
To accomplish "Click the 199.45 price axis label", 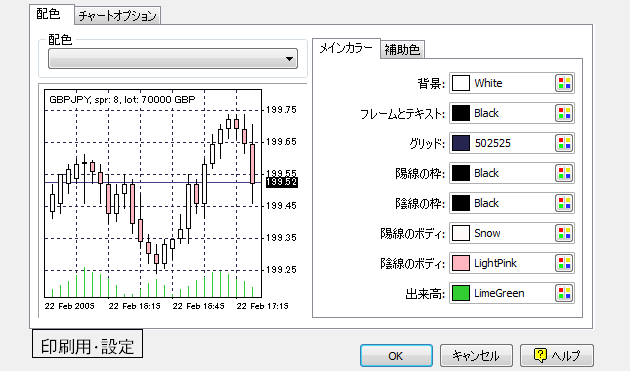I will (x=281, y=206).
